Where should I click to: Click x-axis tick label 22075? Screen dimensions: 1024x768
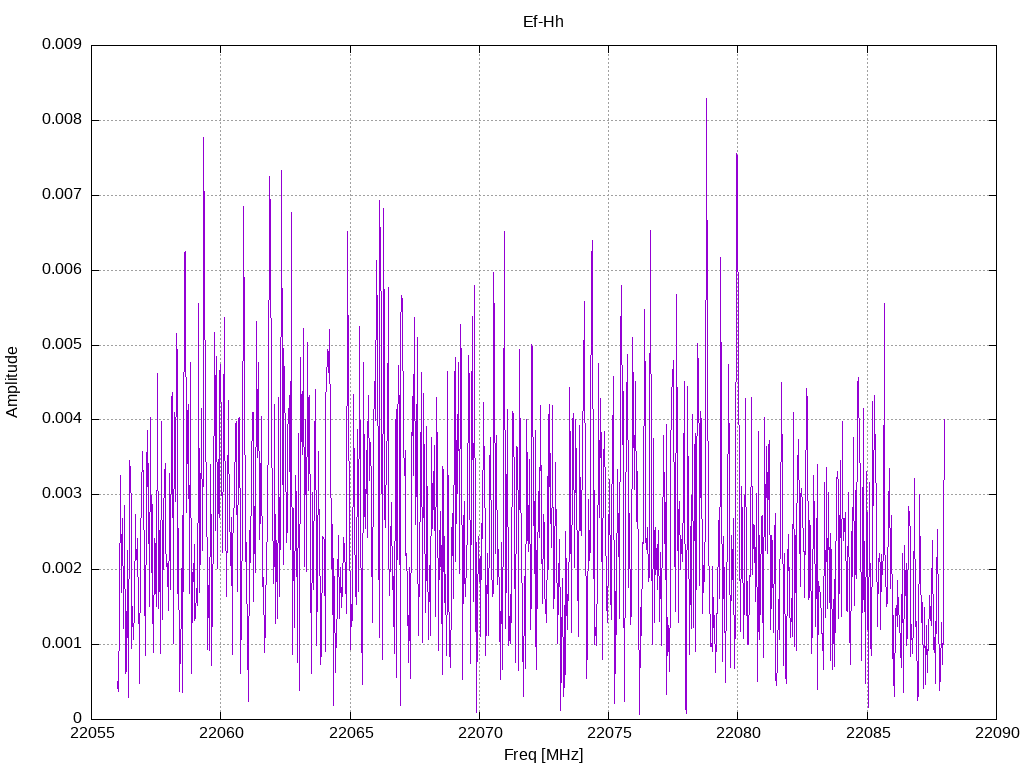609,733
